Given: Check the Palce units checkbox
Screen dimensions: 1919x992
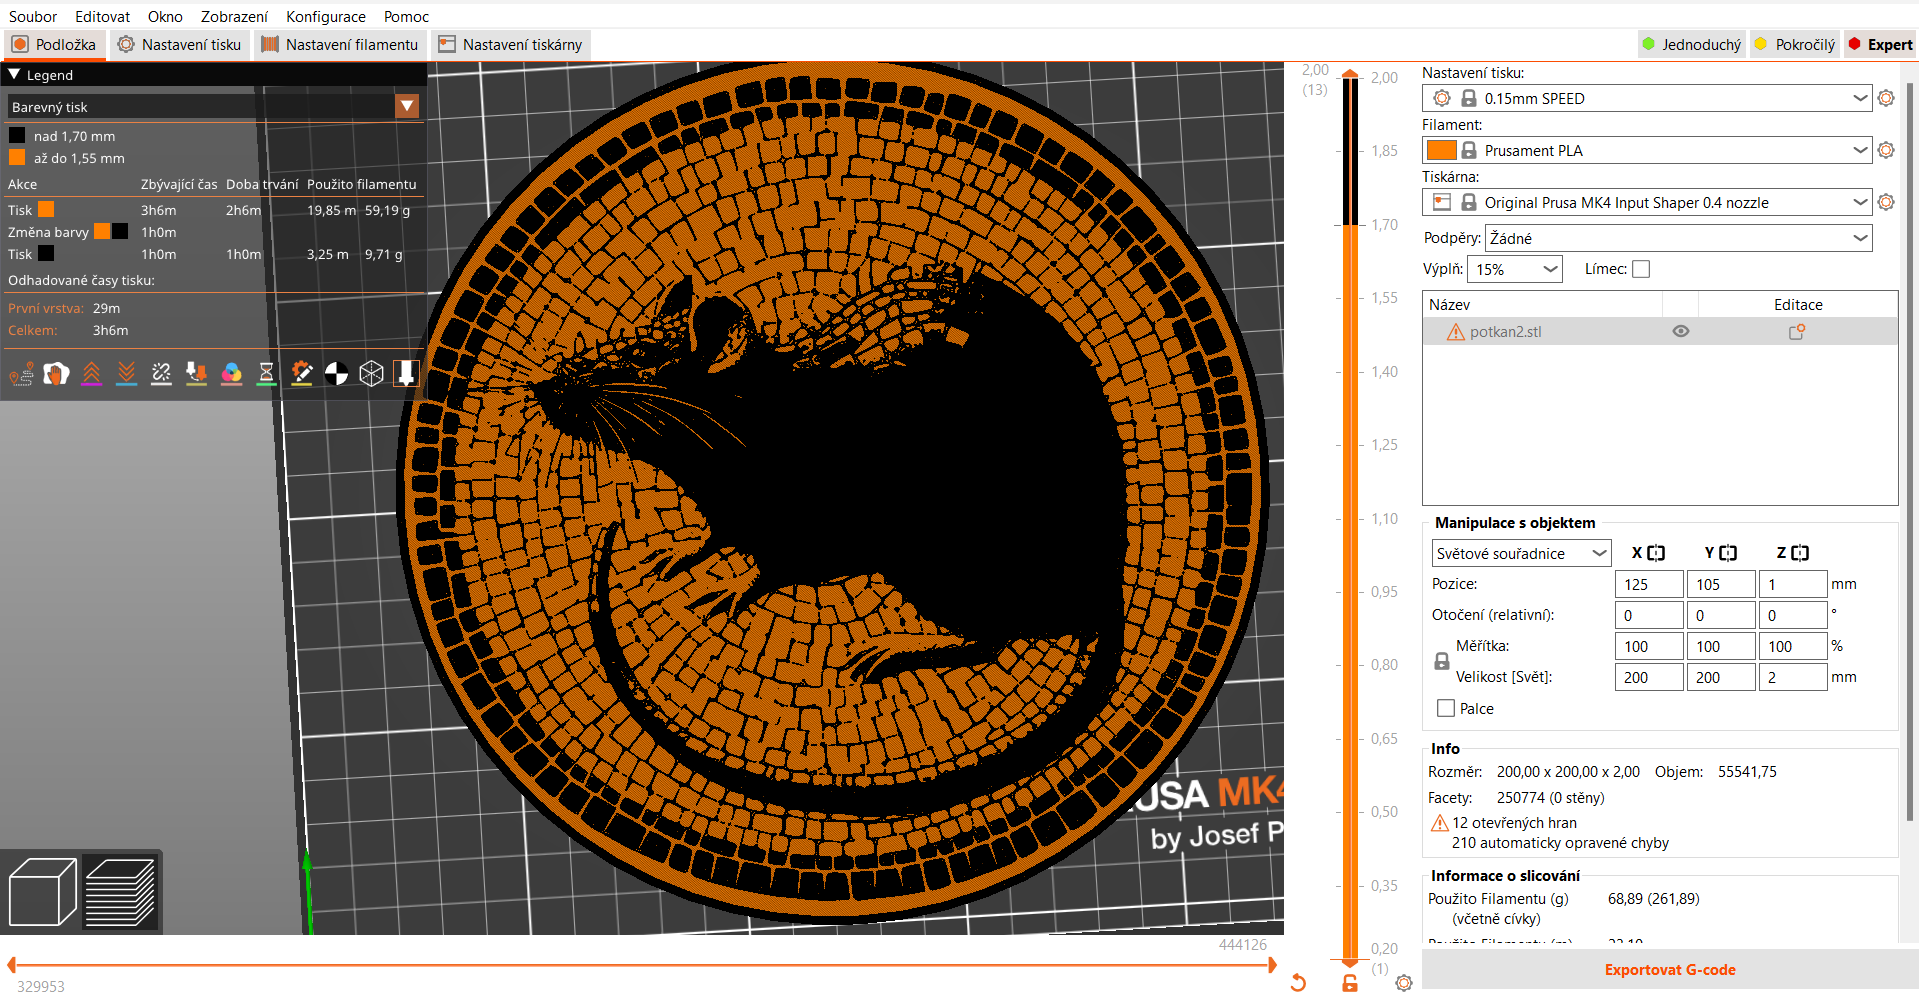Looking at the screenshot, I should (1444, 708).
